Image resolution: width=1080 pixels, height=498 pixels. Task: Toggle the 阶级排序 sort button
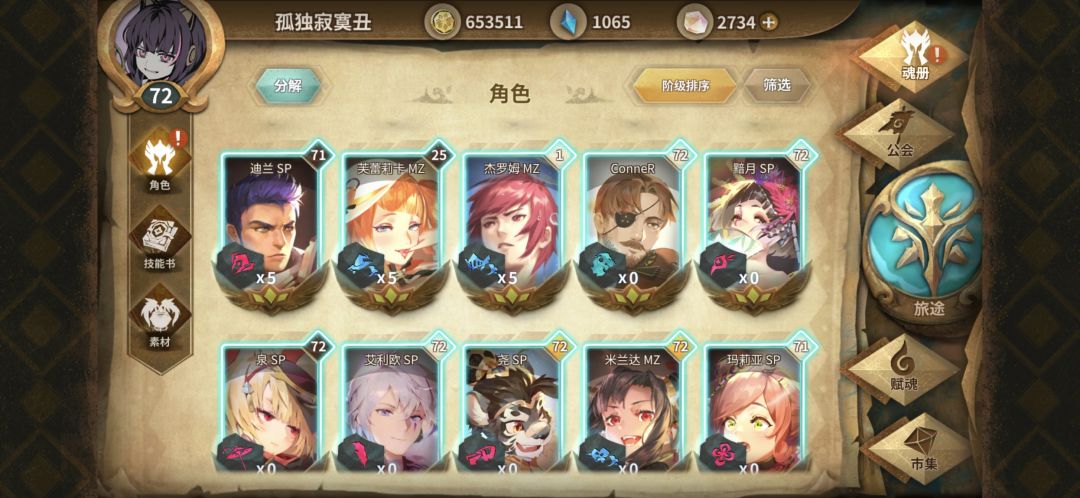(x=685, y=86)
